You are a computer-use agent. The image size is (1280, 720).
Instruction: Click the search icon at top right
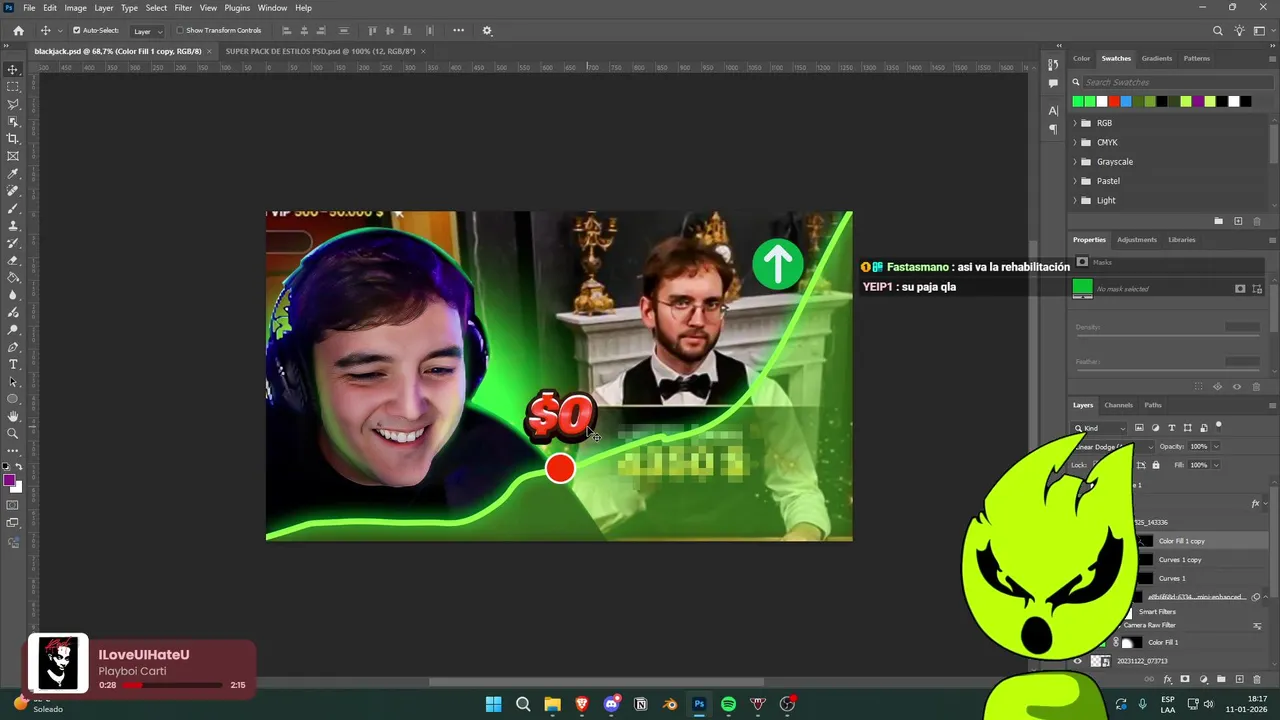pyautogui.click(x=1218, y=31)
